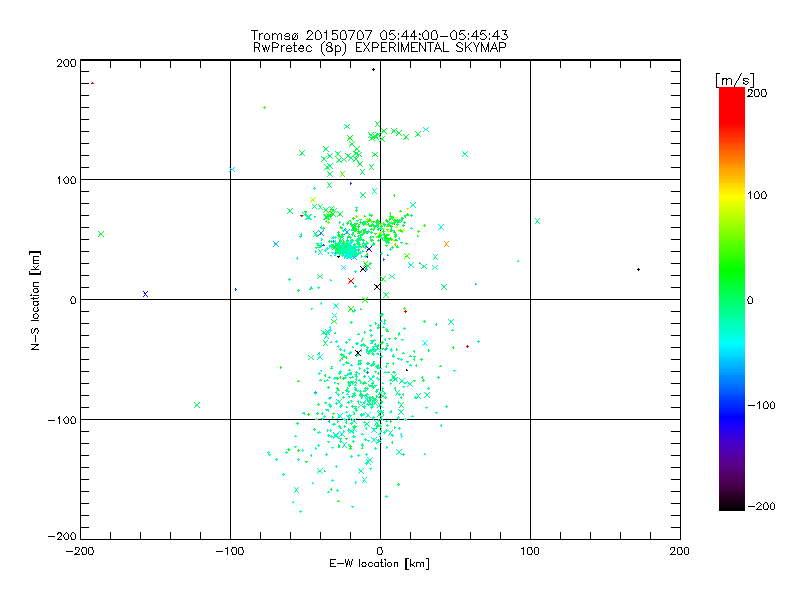Click the orange X marker east of center

point(446,244)
